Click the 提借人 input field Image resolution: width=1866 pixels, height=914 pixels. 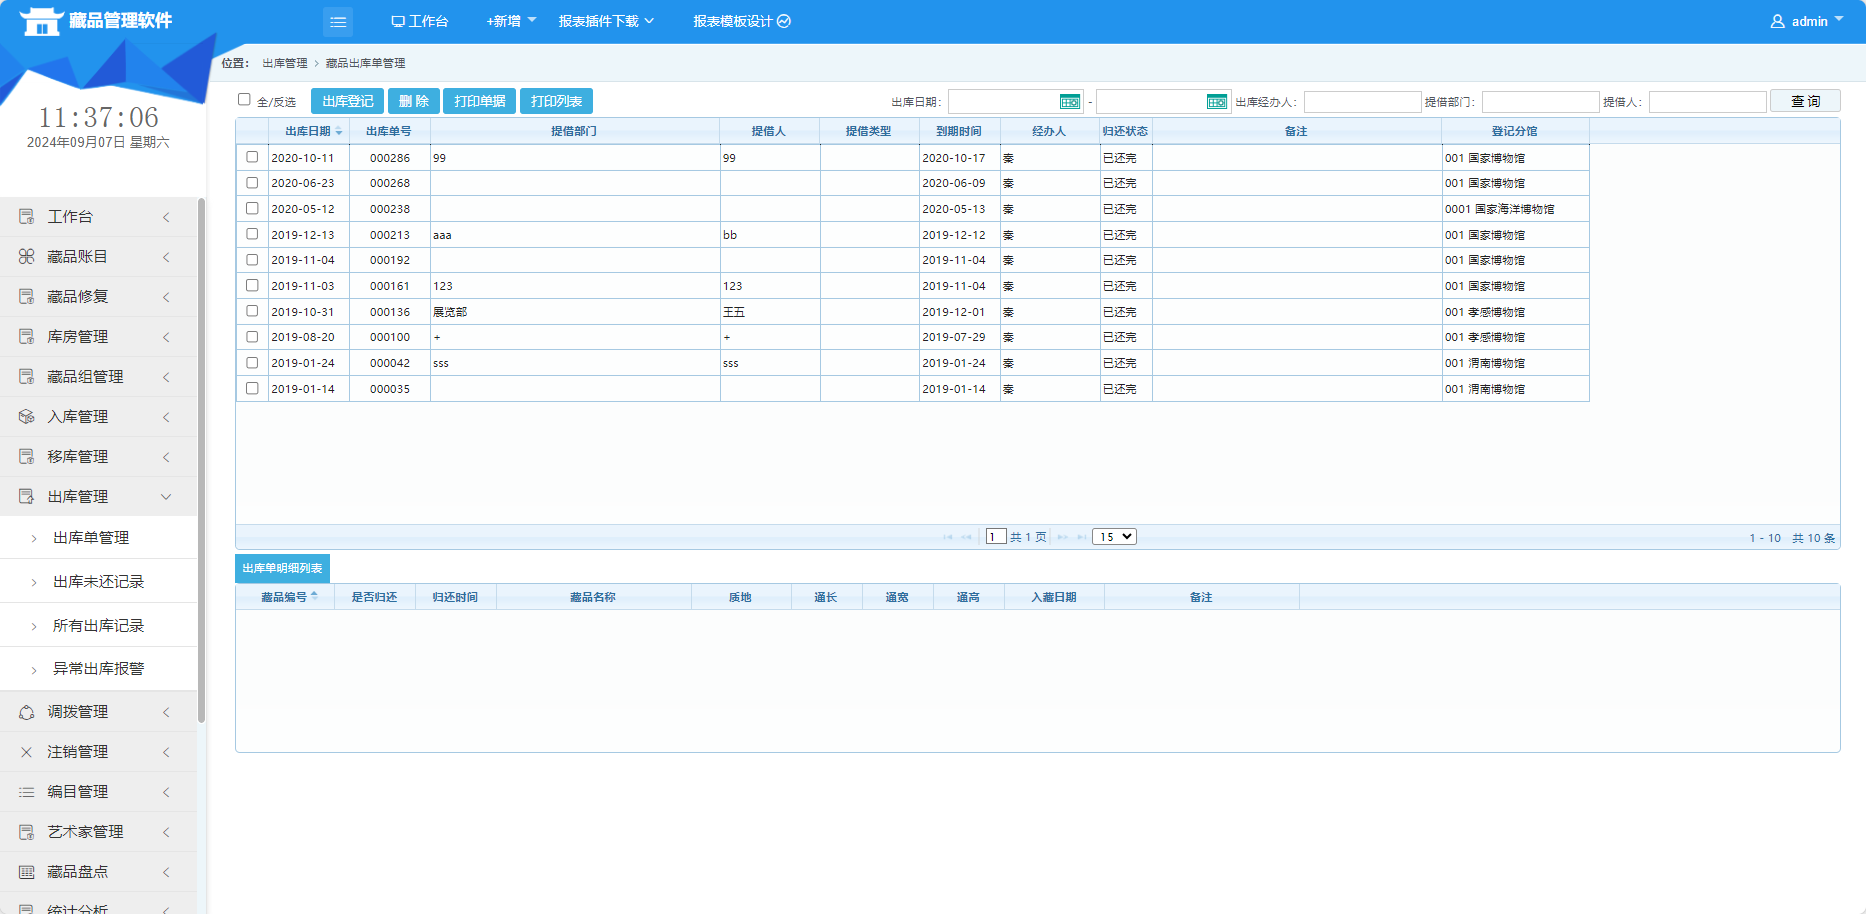coord(1707,102)
